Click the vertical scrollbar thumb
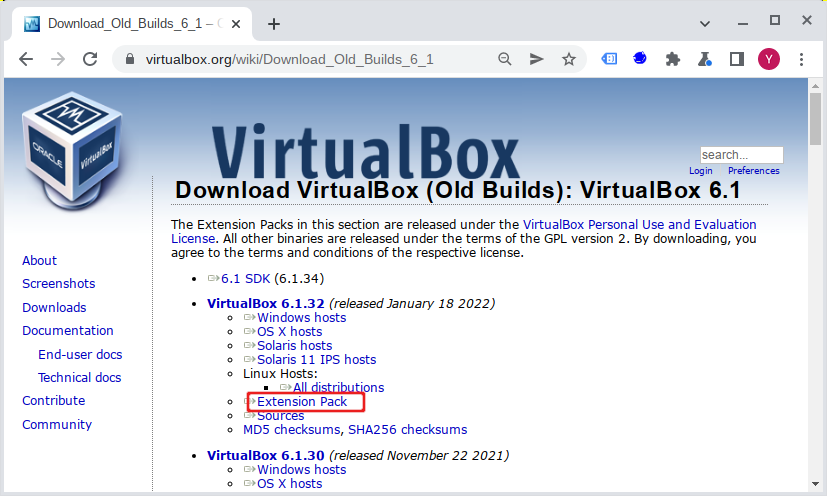Screen dimensions: 827x496 (815, 119)
